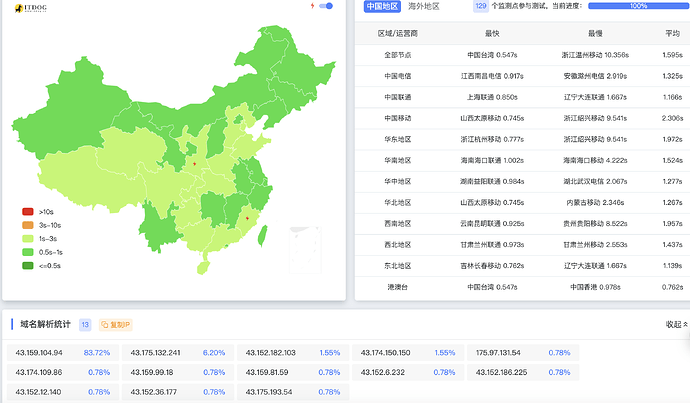690x403 pixels.
Task: Click IP 43.174.109.86
Action: click(x=39, y=372)
